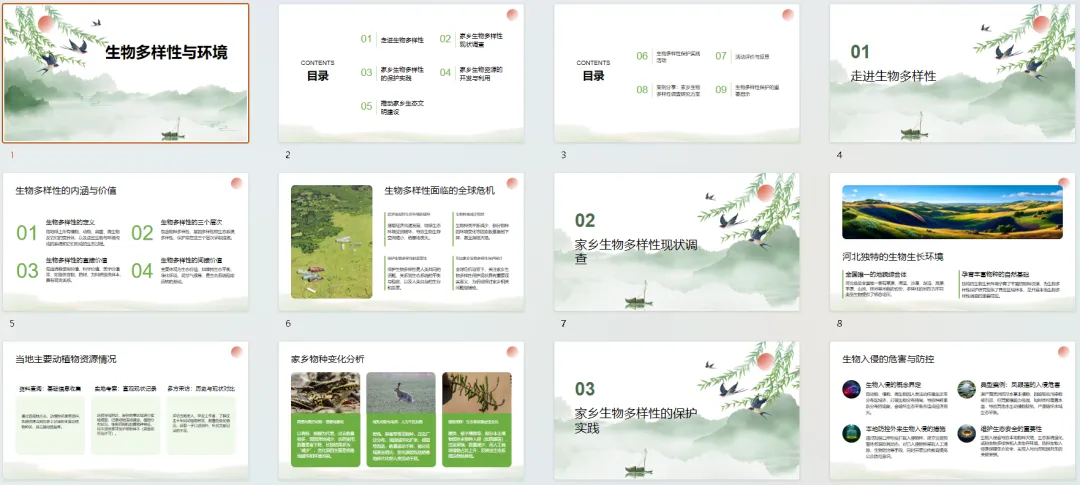Click slide number label 4 under 走进生物多样性 slide

(839, 155)
